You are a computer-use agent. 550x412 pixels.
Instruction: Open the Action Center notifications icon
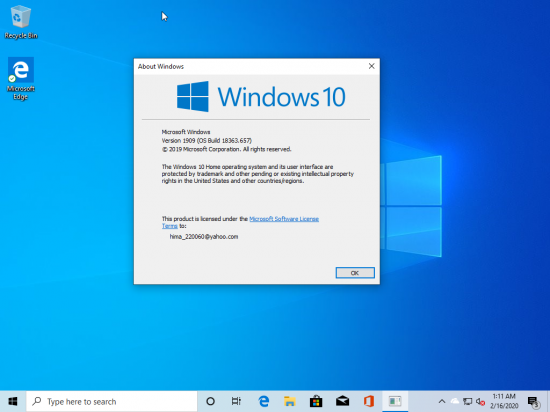(534, 402)
